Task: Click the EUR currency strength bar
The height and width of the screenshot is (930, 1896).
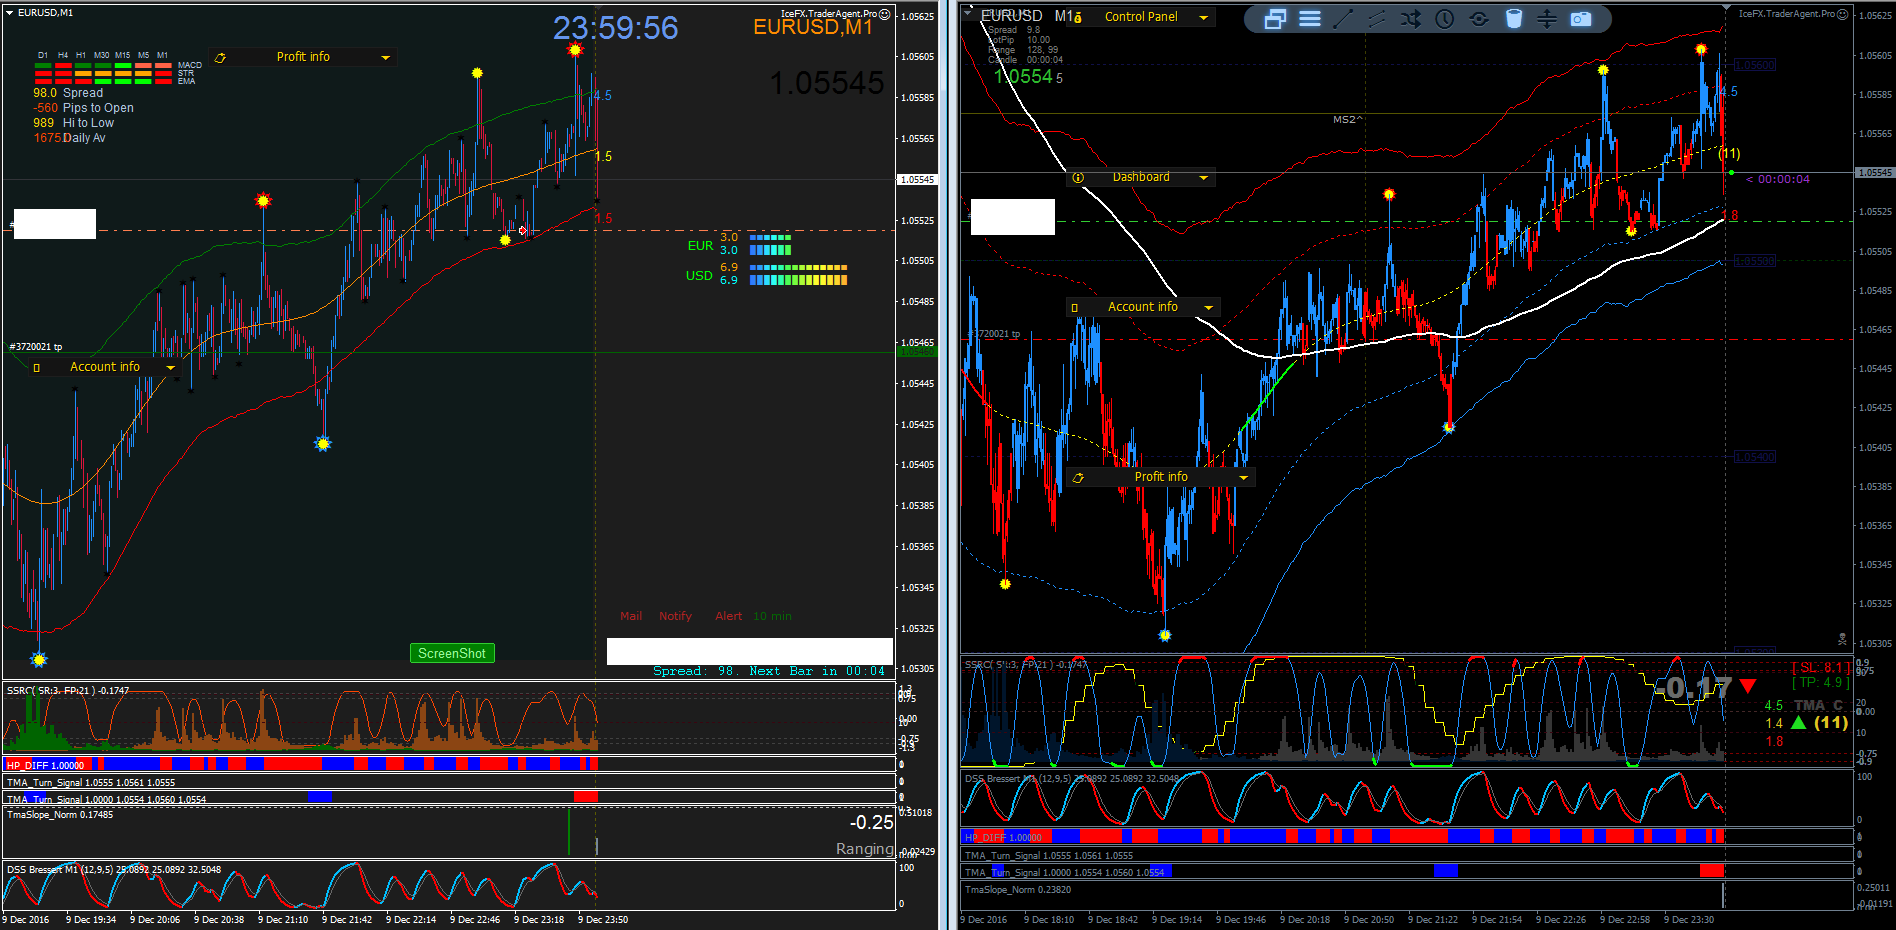Action: tap(770, 244)
